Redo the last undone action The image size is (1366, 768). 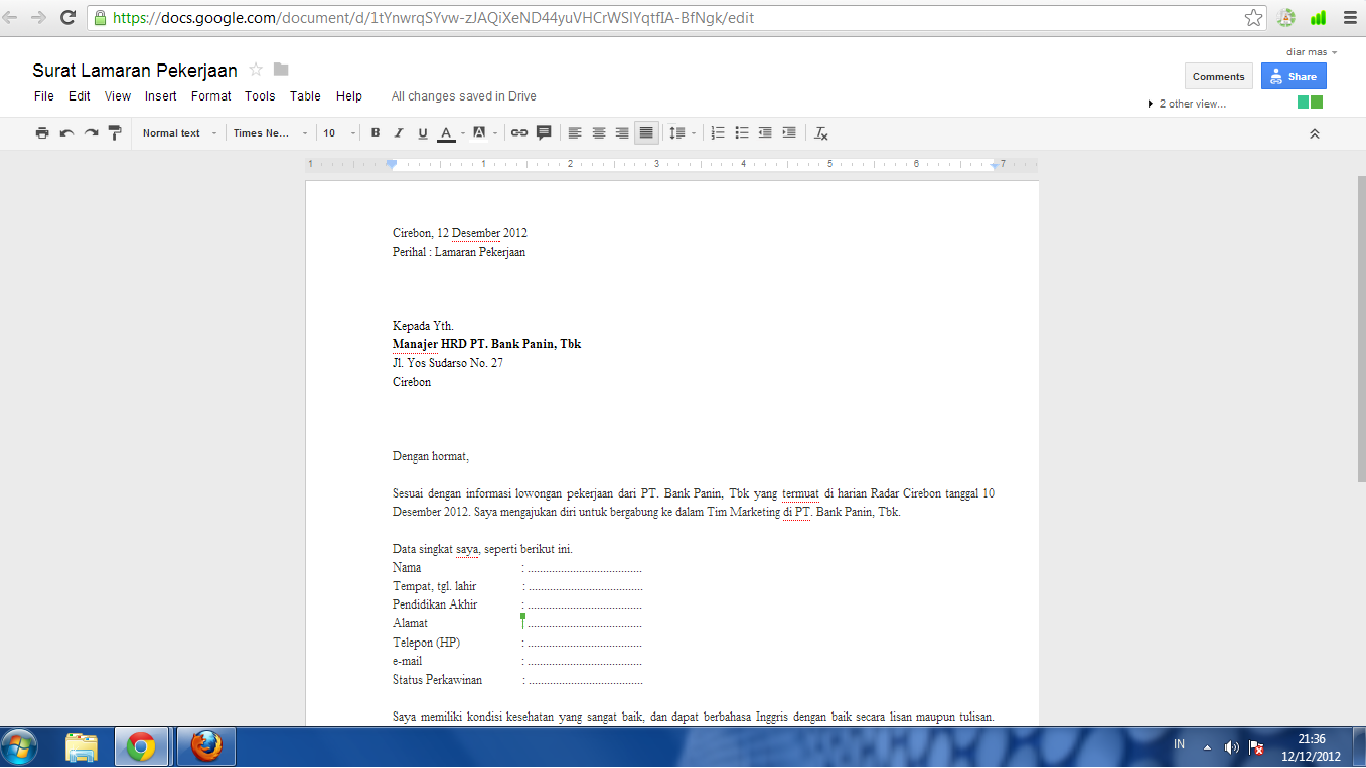pos(91,133)
